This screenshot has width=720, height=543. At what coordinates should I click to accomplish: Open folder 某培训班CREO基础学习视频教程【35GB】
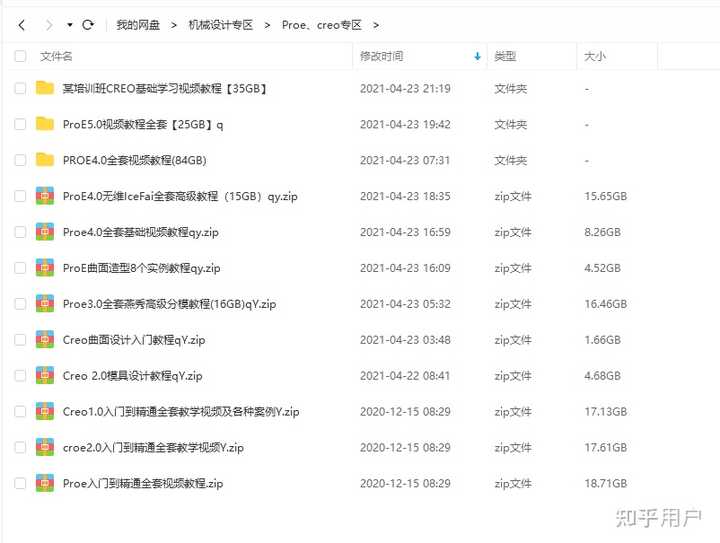pyautogui.click(x=165, y=88)
